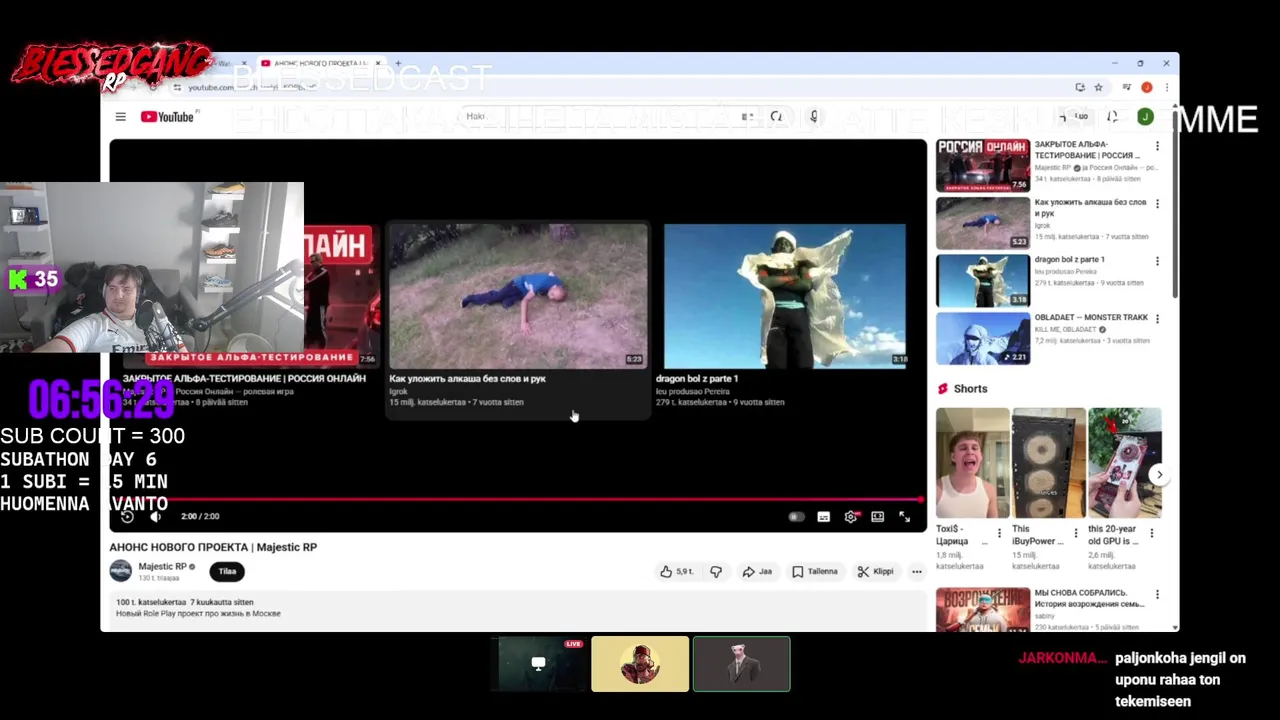This screenshot has height=720, width=1280.
Task: Toggle the autoplay switch in the player
Action: coord(796,517)
